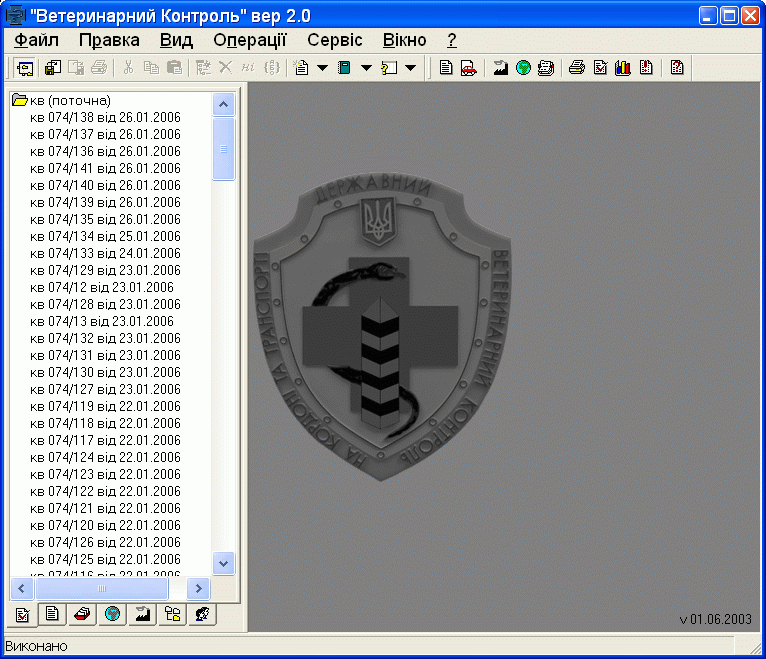Click the greyed edit list icon before X
Screen dimensions: 766x659
coord(203,67)
